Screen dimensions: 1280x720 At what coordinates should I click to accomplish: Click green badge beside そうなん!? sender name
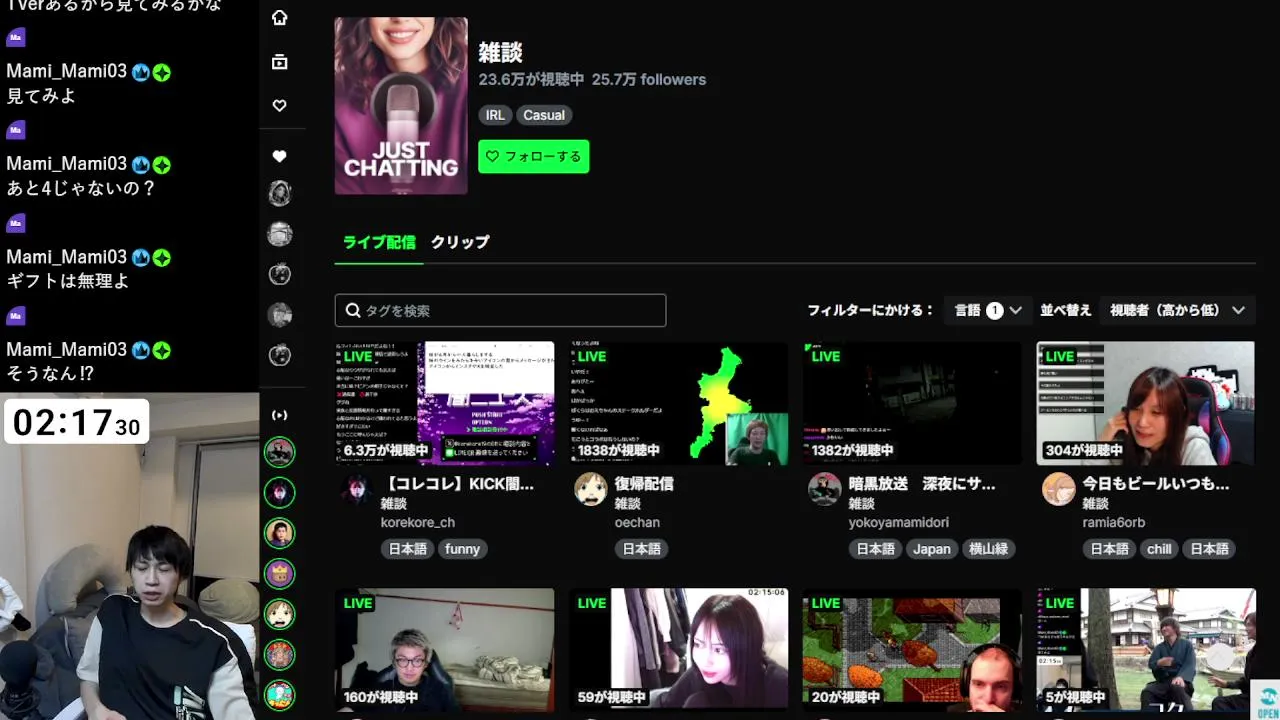coord(162,350)
